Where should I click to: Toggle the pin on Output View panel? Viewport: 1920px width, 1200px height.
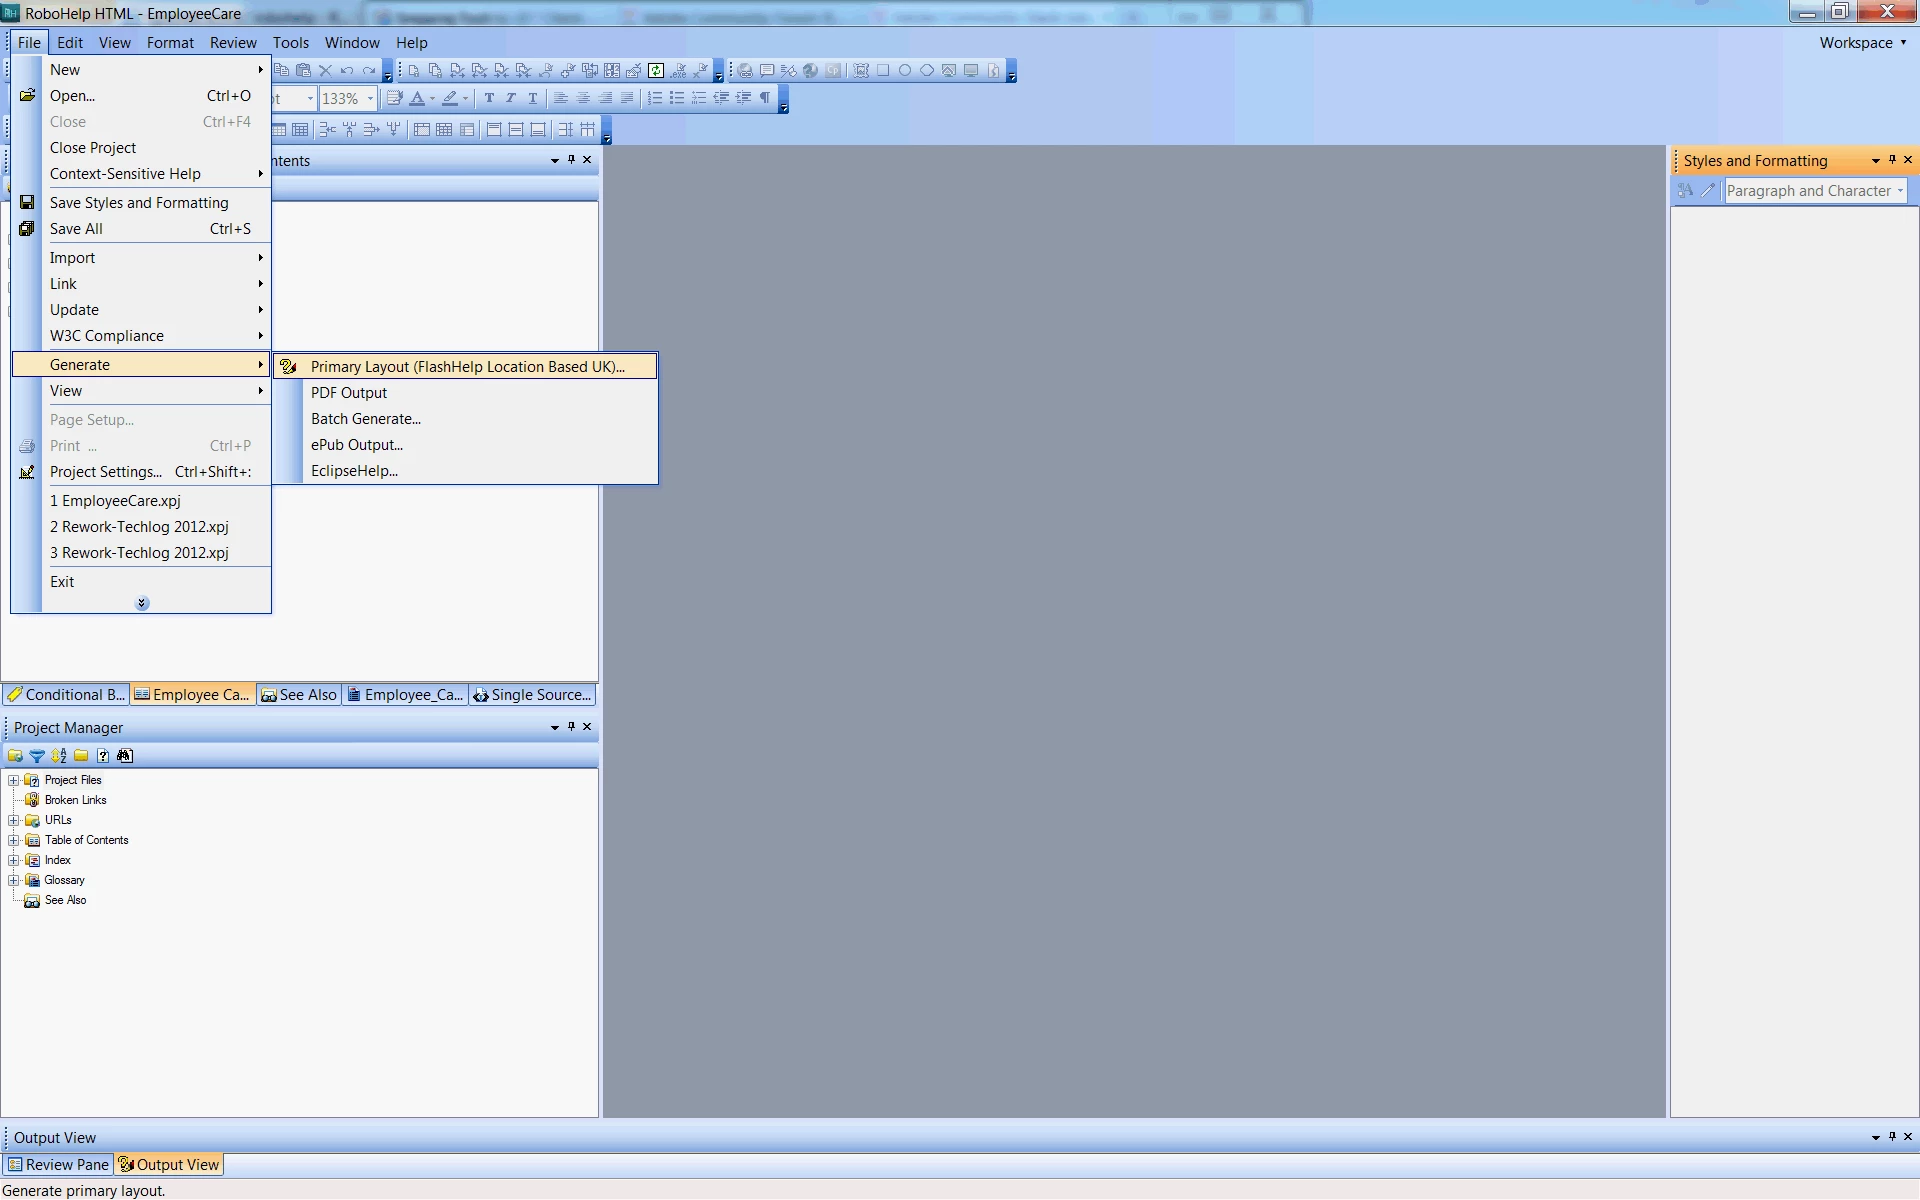tap(1892, 1137)
